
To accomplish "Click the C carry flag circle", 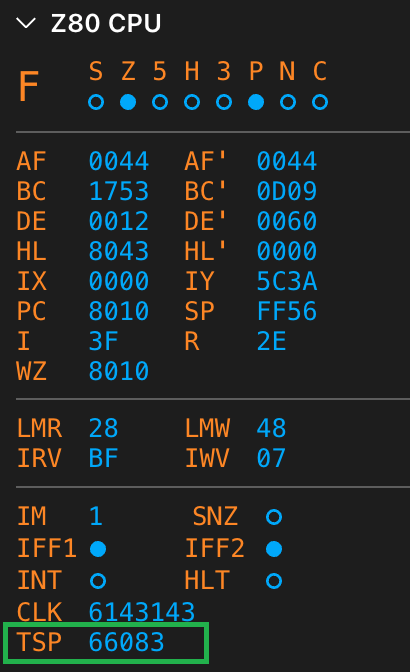I will [x=320, y=102].
